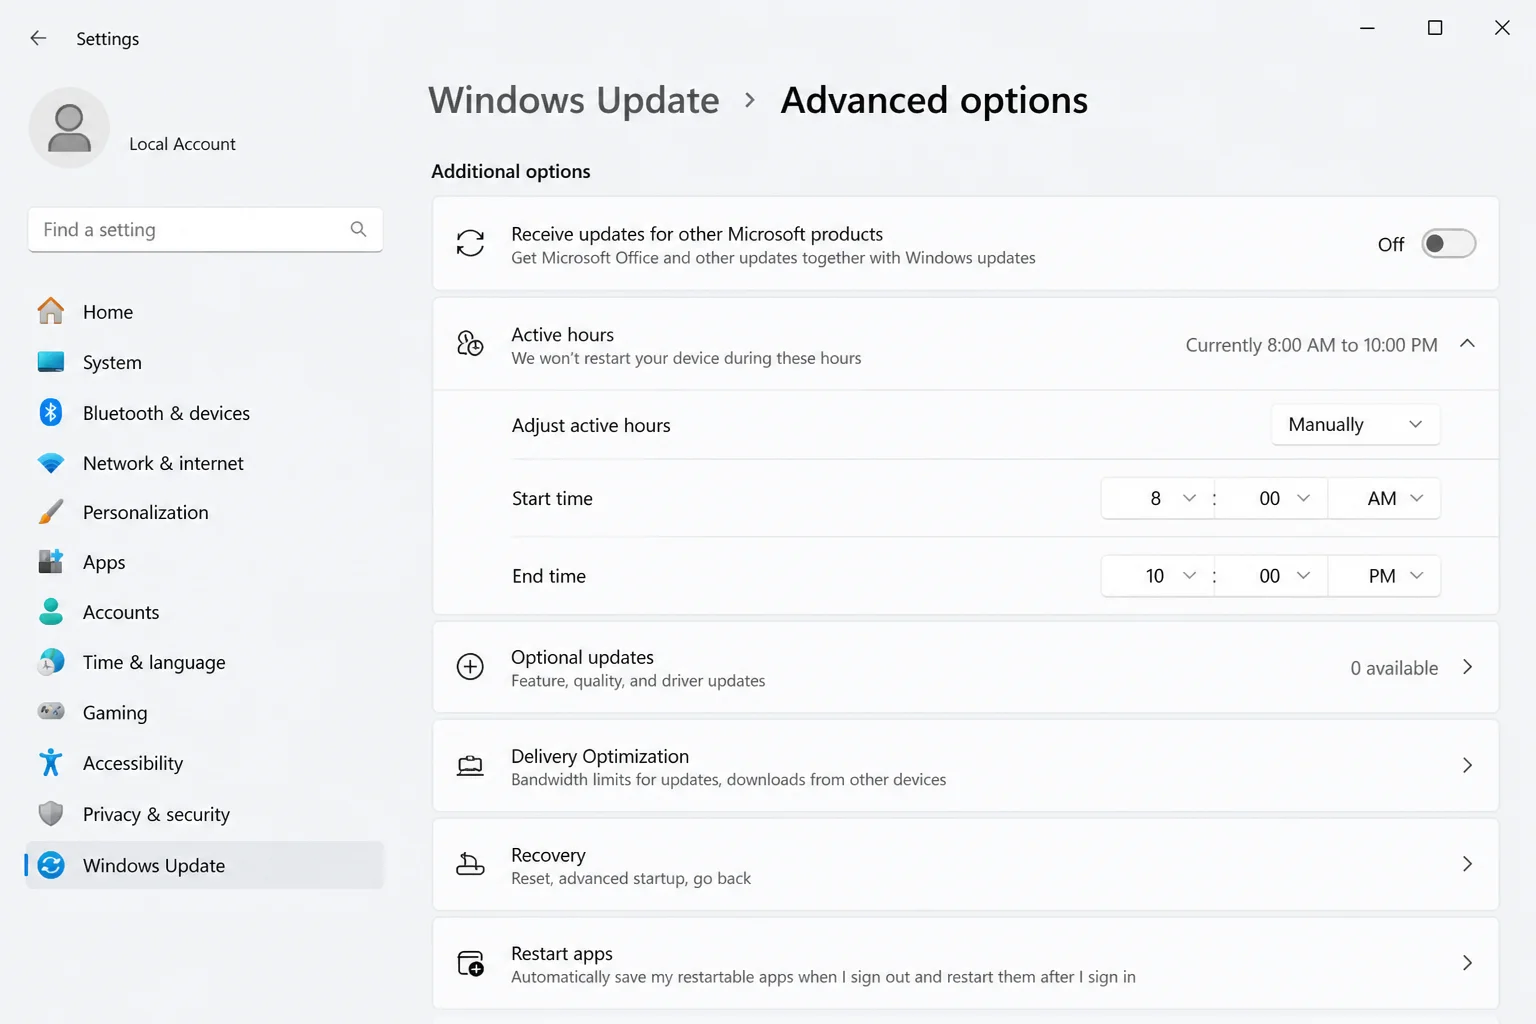The width and height of the screenshot is (1536, 1024).
Task: Open Optional updates page chevron
Action: click(x=1467, y=667)
